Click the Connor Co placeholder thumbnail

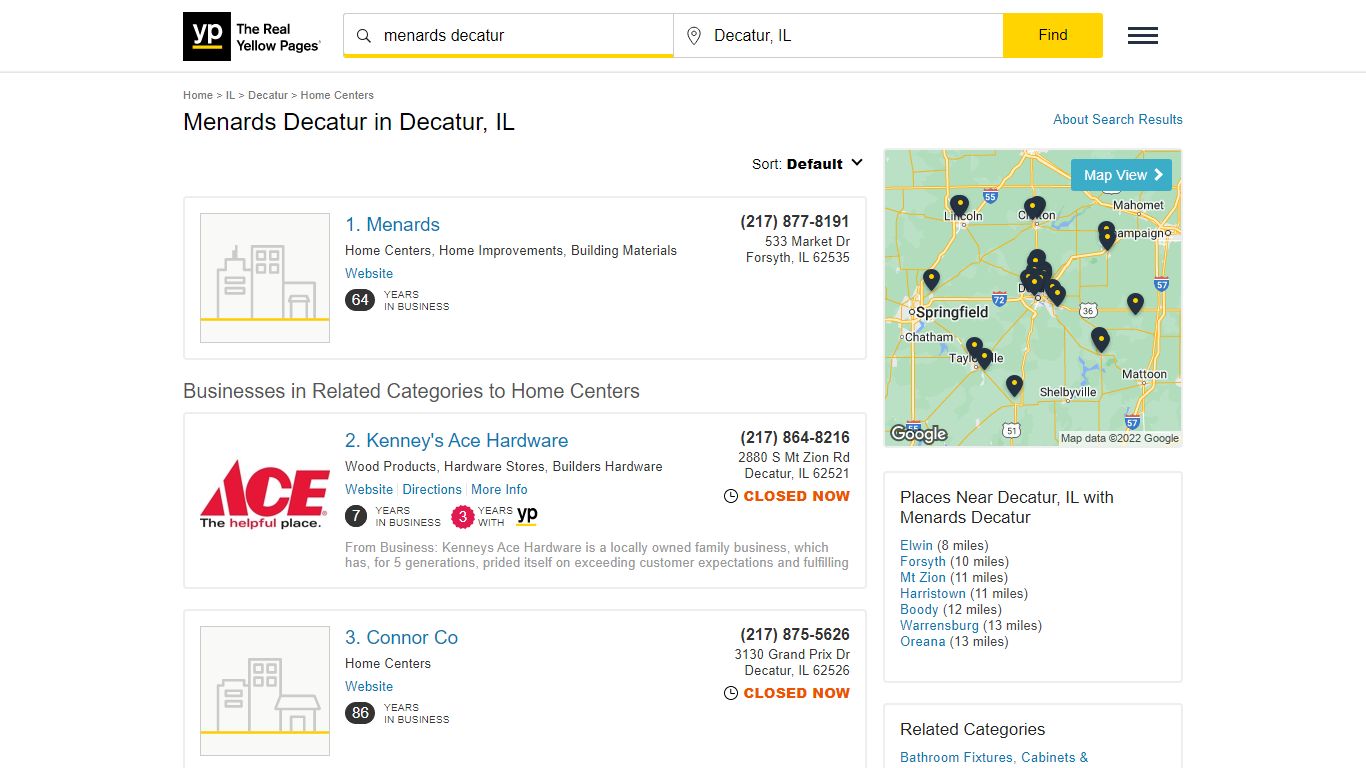(x=265, y=691)
